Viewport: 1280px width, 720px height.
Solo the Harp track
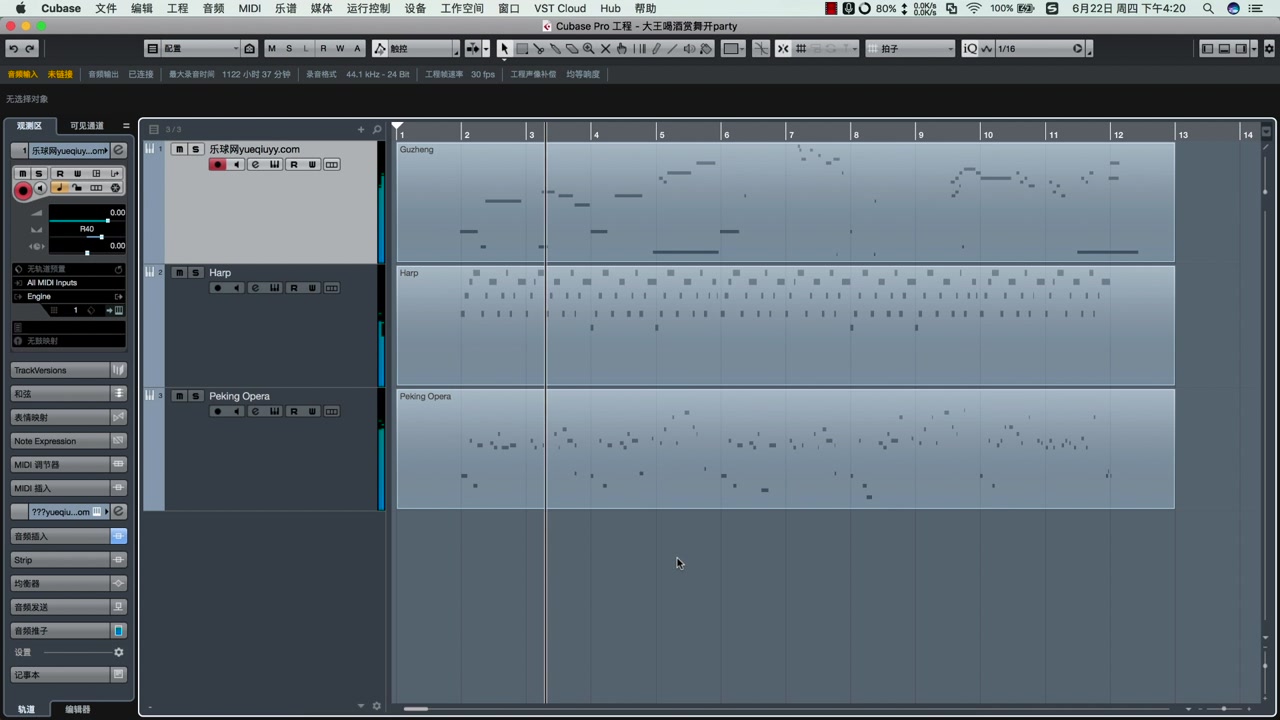(196, 272)
